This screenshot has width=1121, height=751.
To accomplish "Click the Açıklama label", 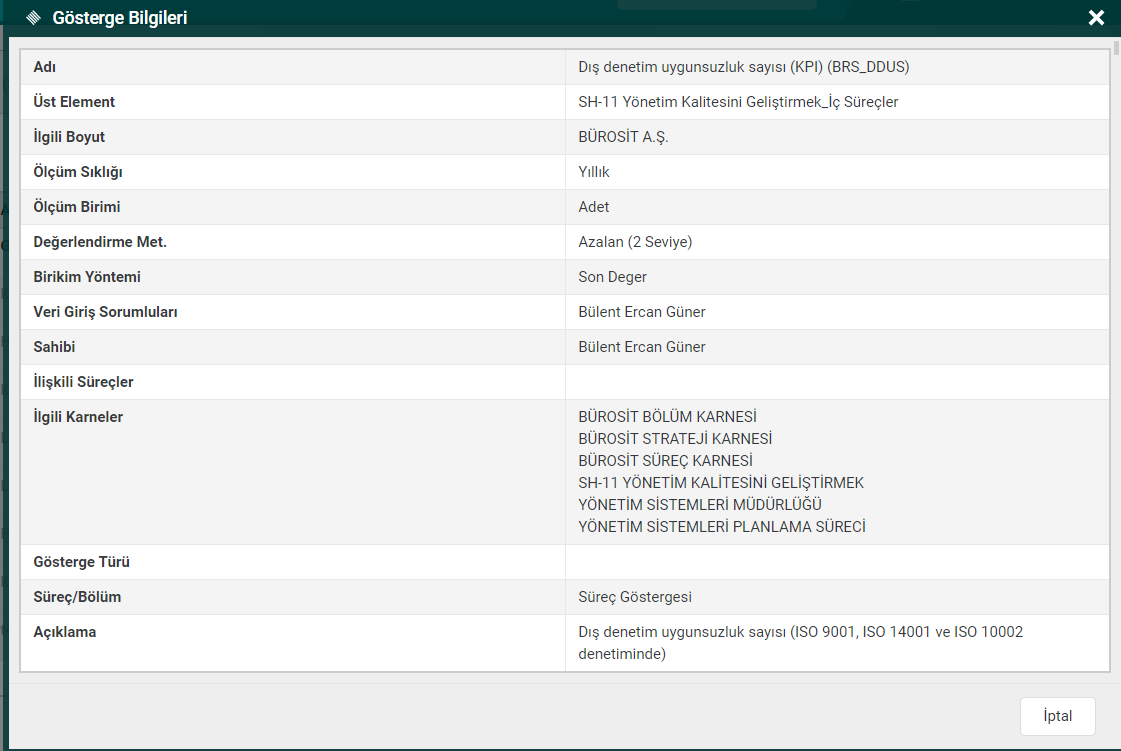I will pyautogui.click(x=64, y=633).
